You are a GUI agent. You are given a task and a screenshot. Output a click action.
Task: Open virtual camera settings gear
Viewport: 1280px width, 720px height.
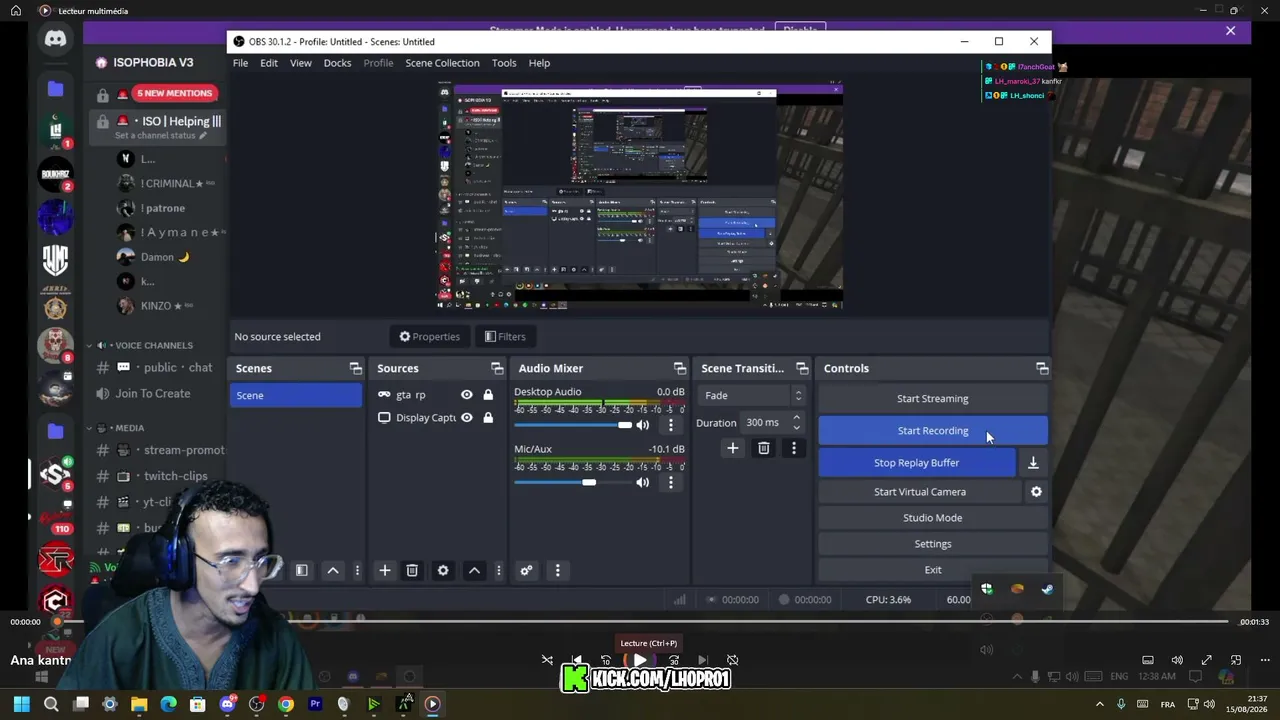tap(1036, 492)
